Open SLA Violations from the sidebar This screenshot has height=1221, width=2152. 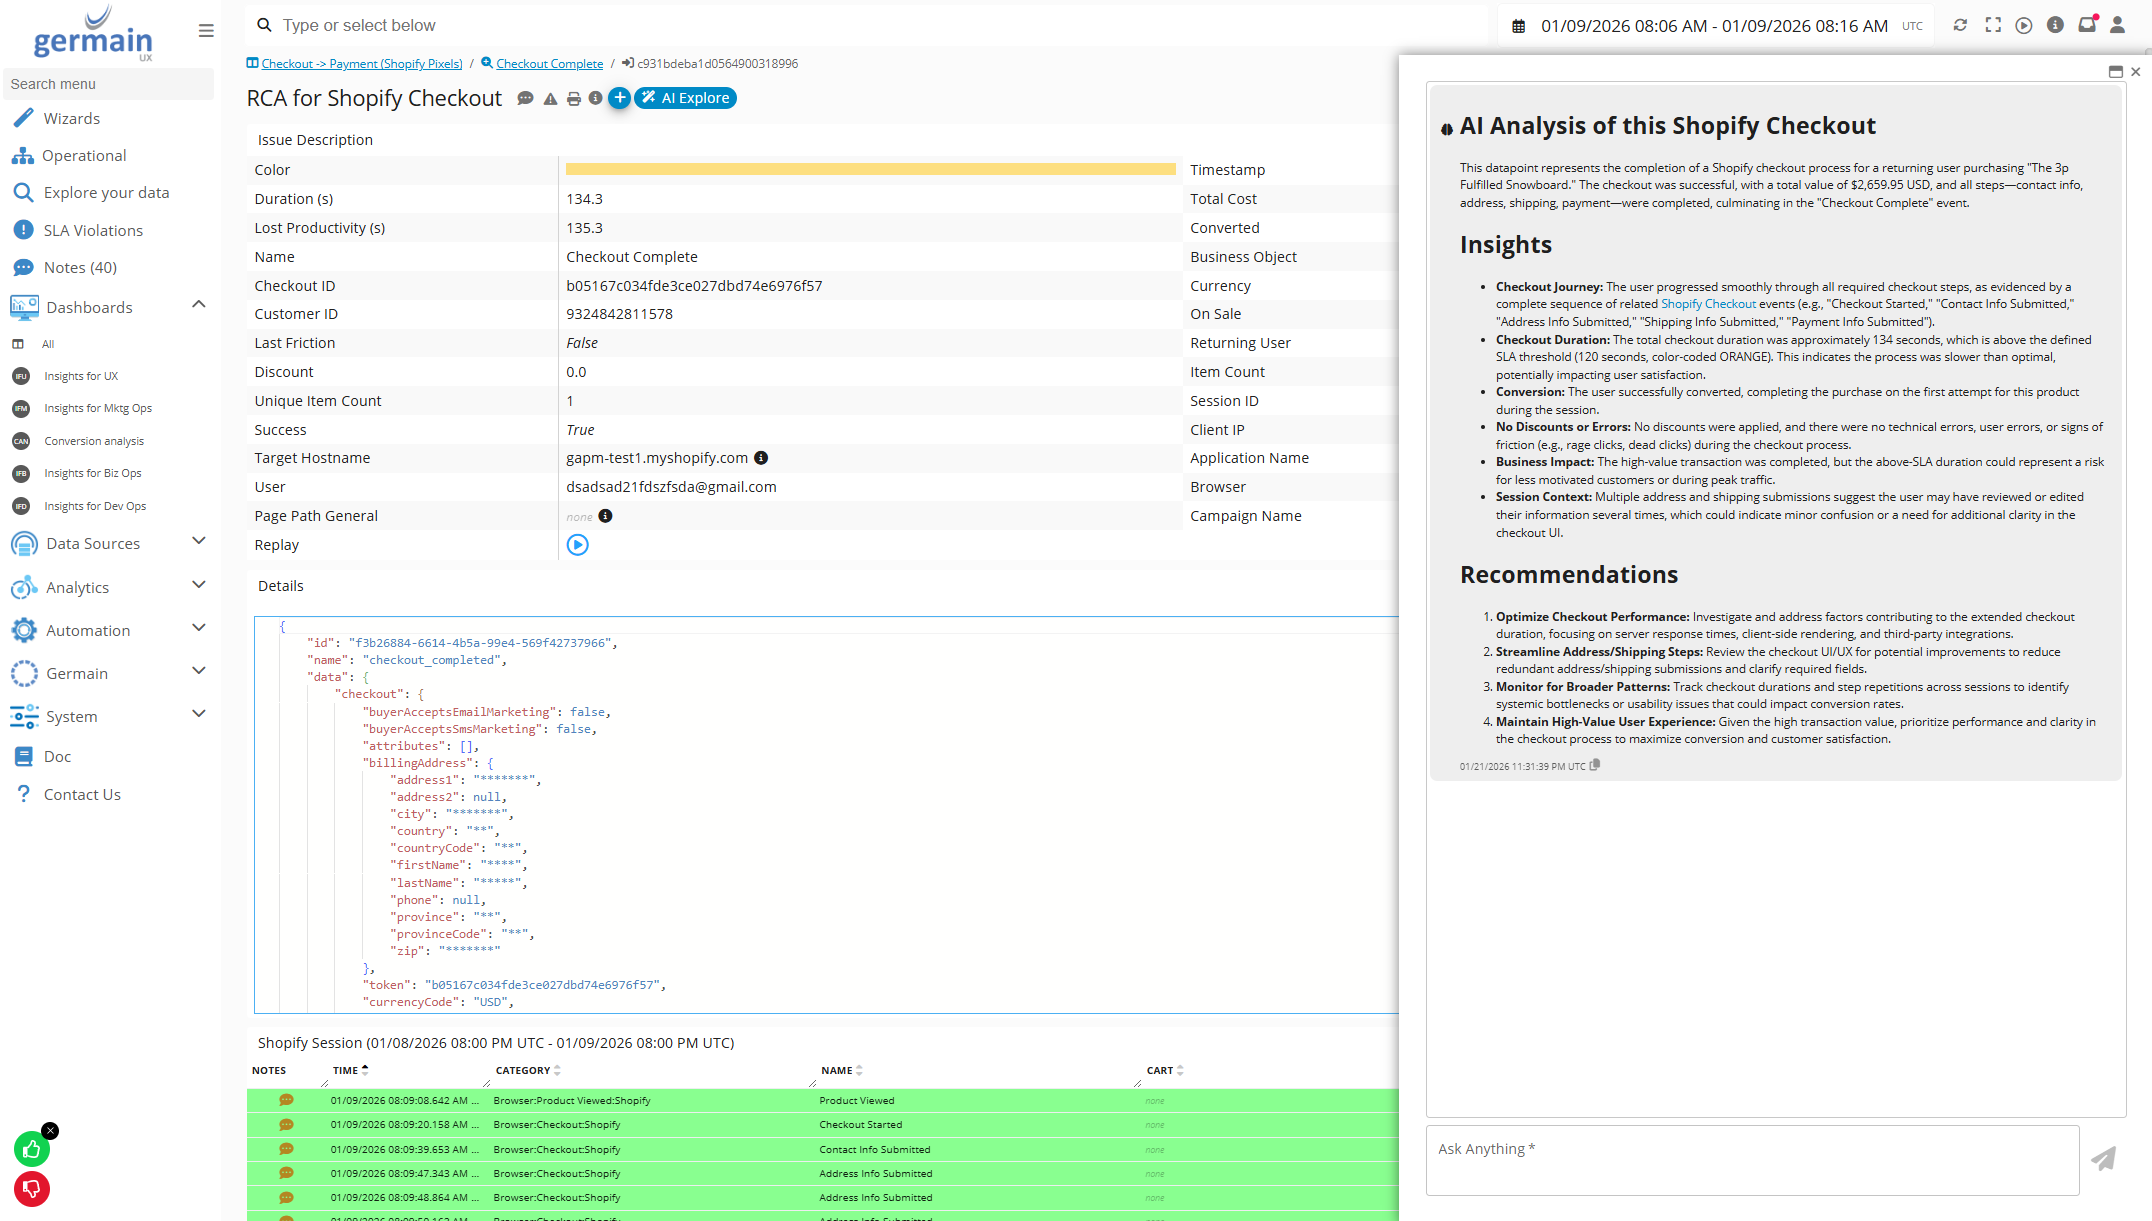[x=93, y=230]
